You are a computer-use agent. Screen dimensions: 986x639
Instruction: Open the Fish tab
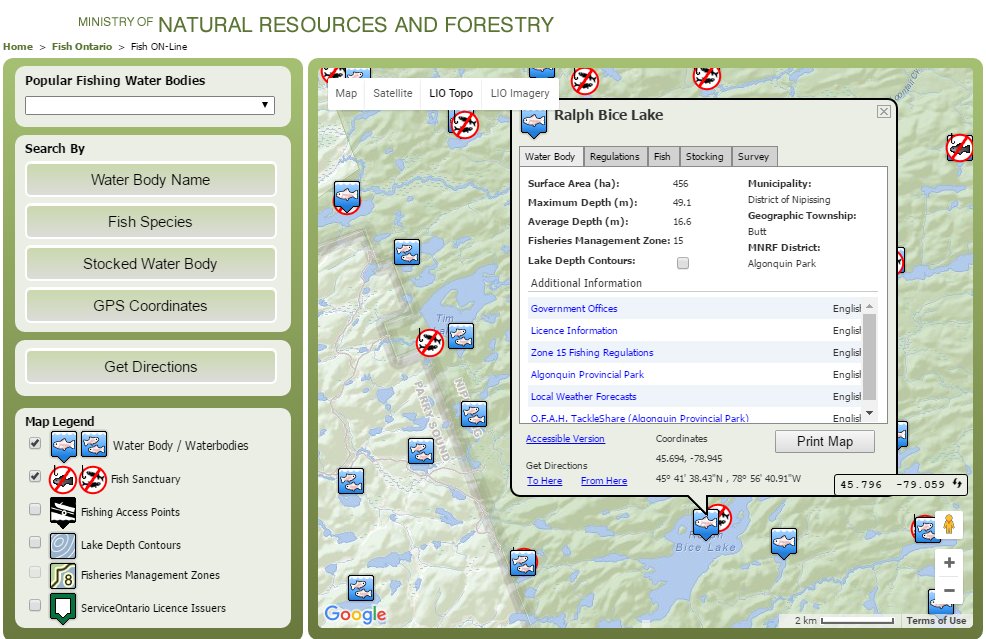(x=662, y=157)
